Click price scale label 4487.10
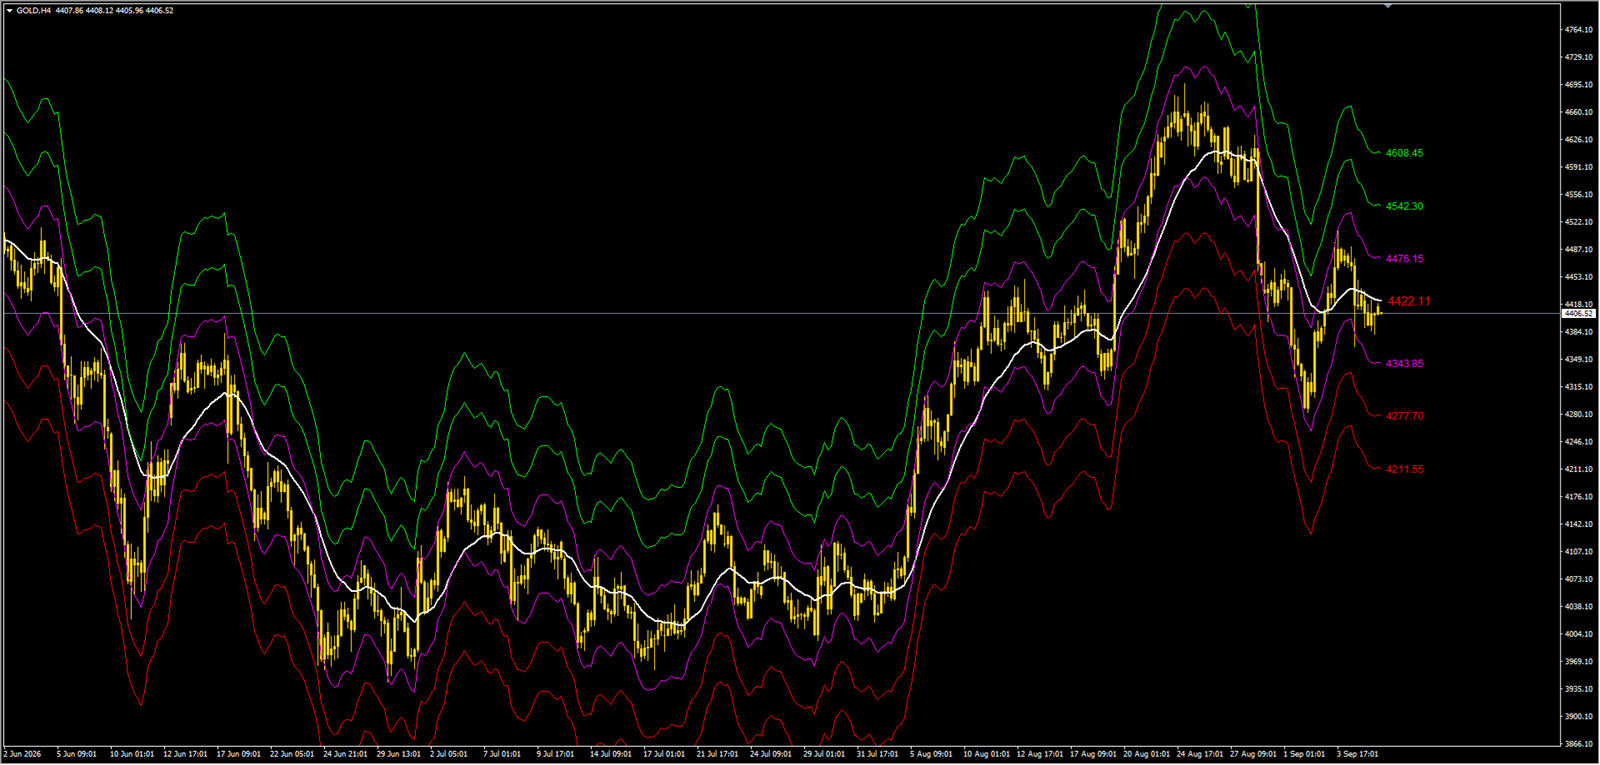1600x765 pixels. tap(1579, 250)
